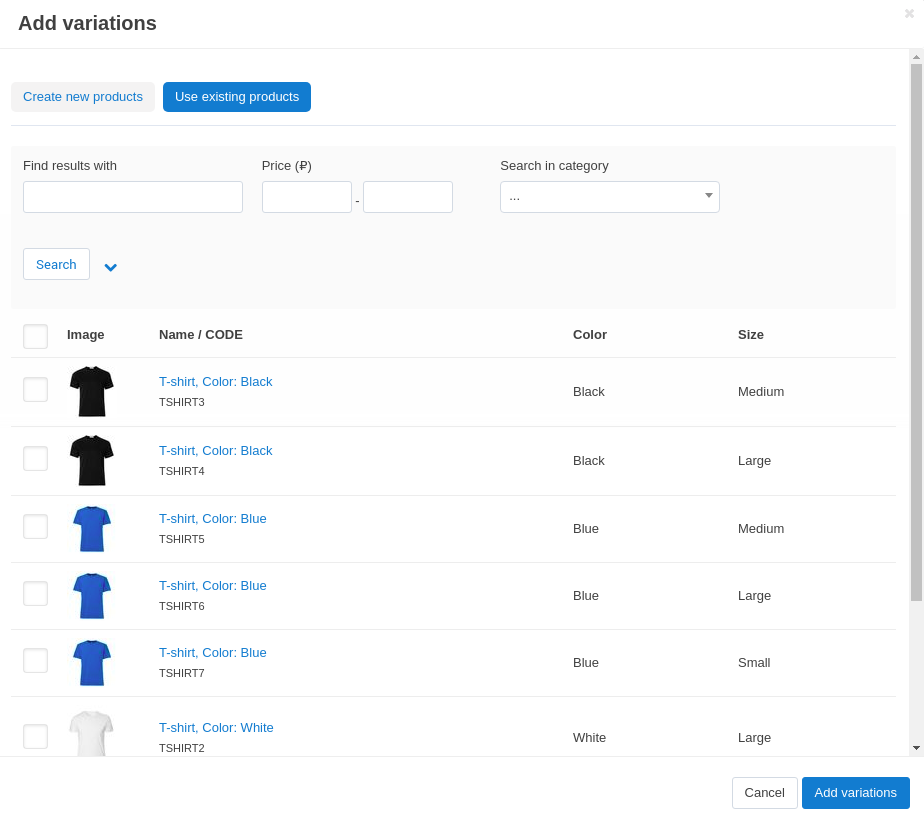The image size is (924, 825).
Task: Check the TSHIRT3 row checkbox
Action: coord(35,390)
